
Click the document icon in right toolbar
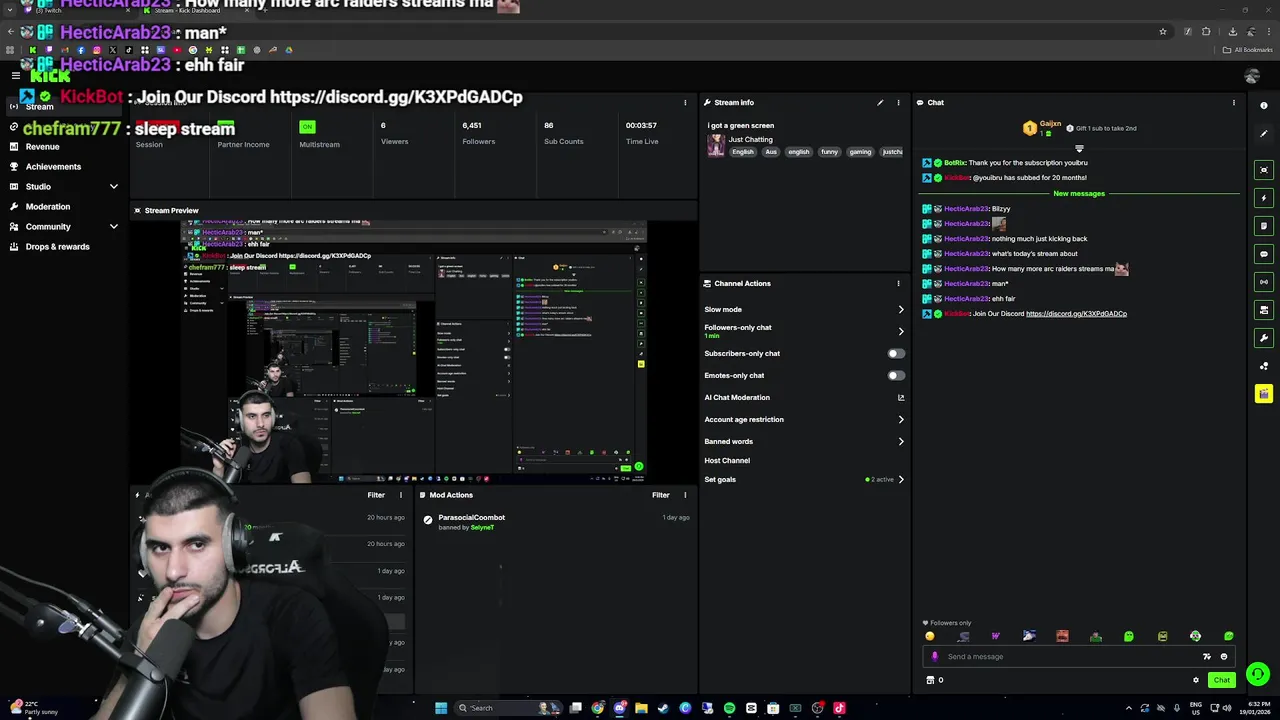point(1264,226)
